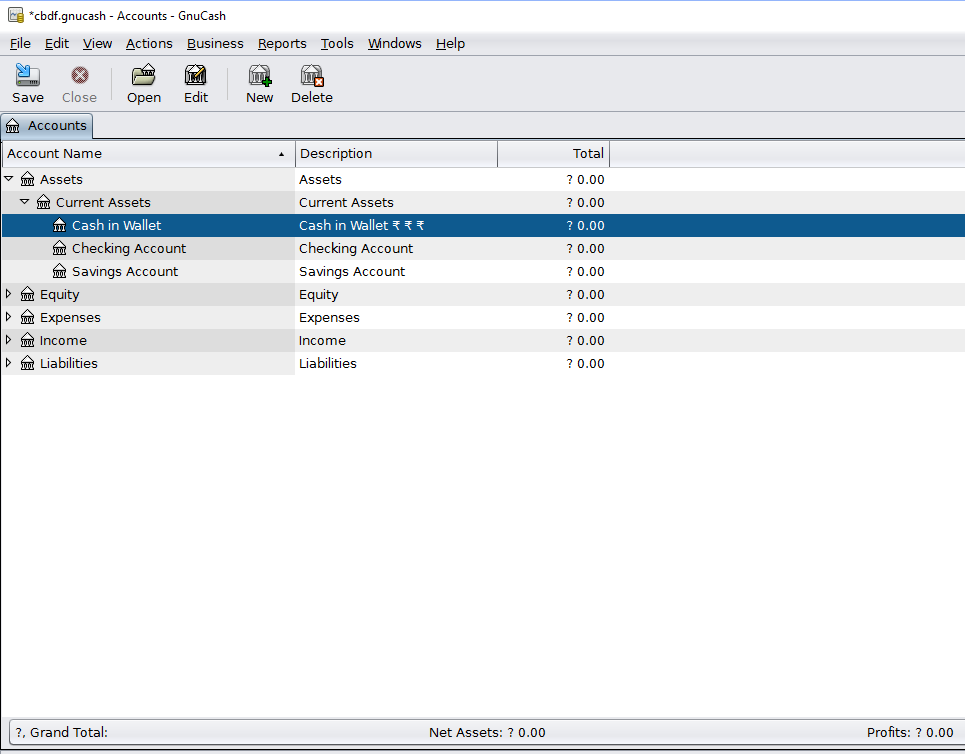Screen dimensions: 965x754
Task: Expand the Expenses account
Action: click(9, 316)
